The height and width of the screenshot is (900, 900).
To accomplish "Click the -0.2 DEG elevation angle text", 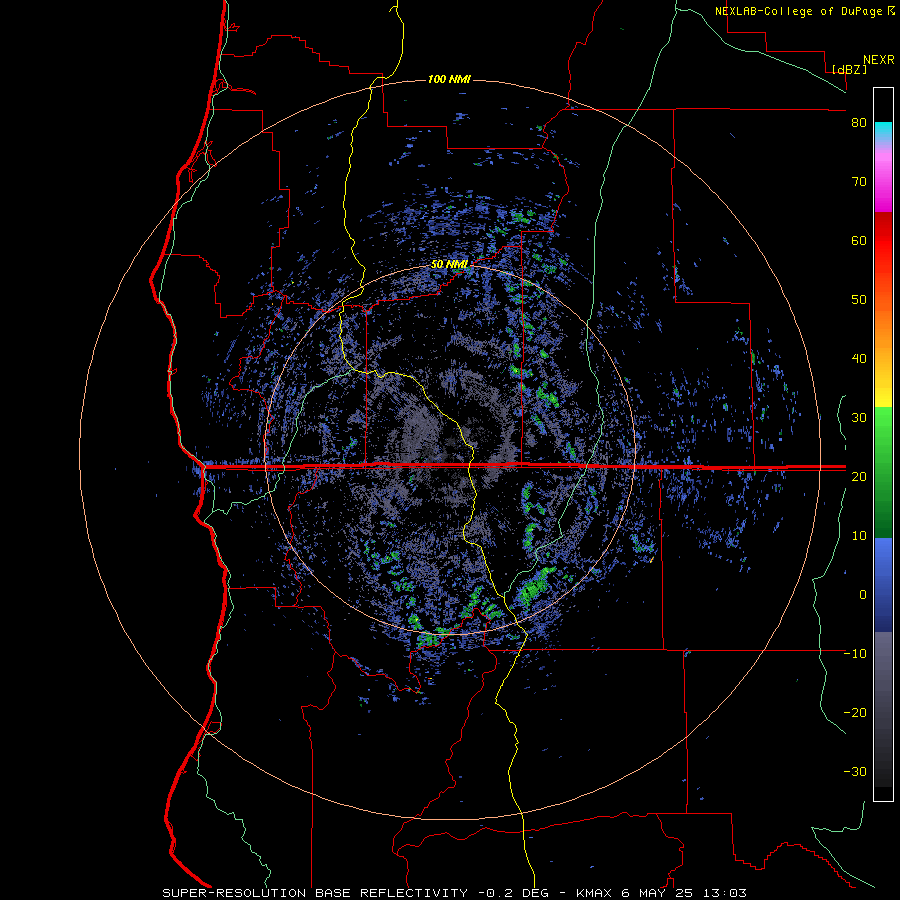I will (x=513, y=893).
